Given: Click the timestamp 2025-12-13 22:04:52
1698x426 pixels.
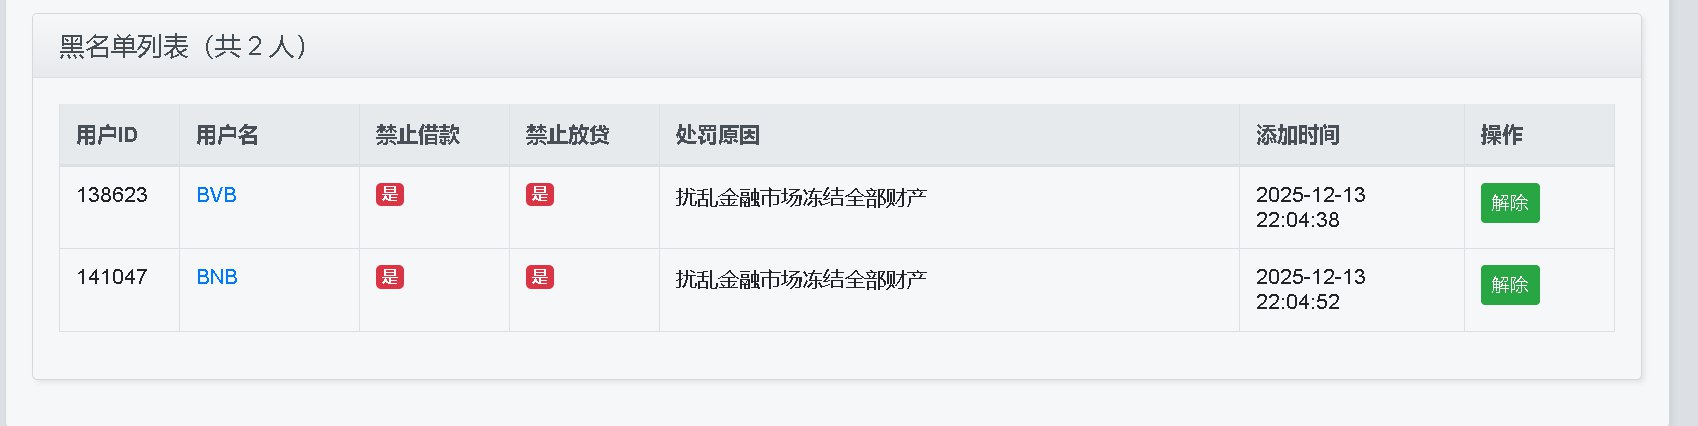Looking at the screenshot, I should tap(1310, 289).
